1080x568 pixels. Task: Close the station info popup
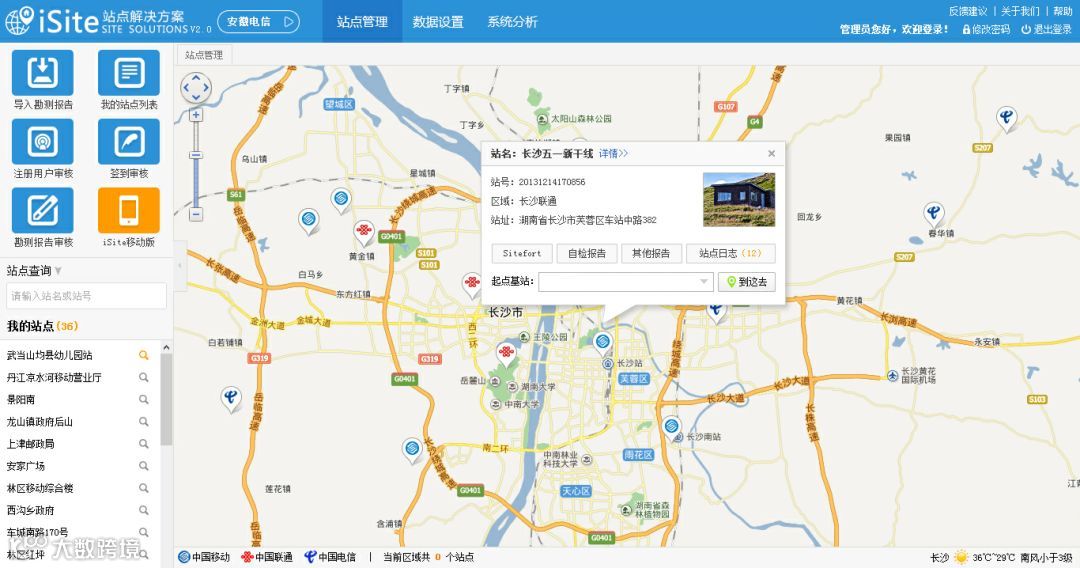[771, 154]
